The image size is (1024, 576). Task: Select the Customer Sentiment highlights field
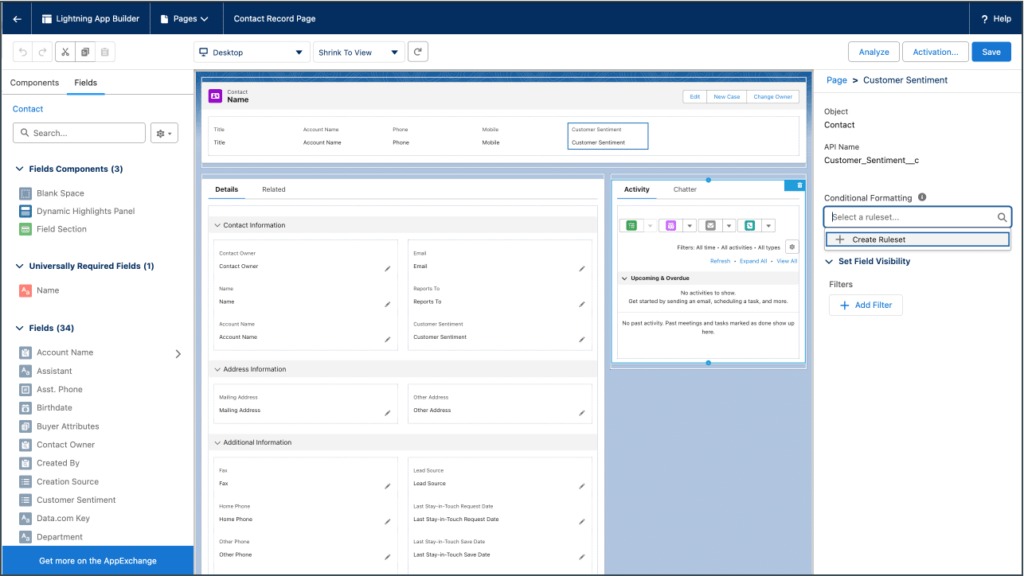point(607,136)
